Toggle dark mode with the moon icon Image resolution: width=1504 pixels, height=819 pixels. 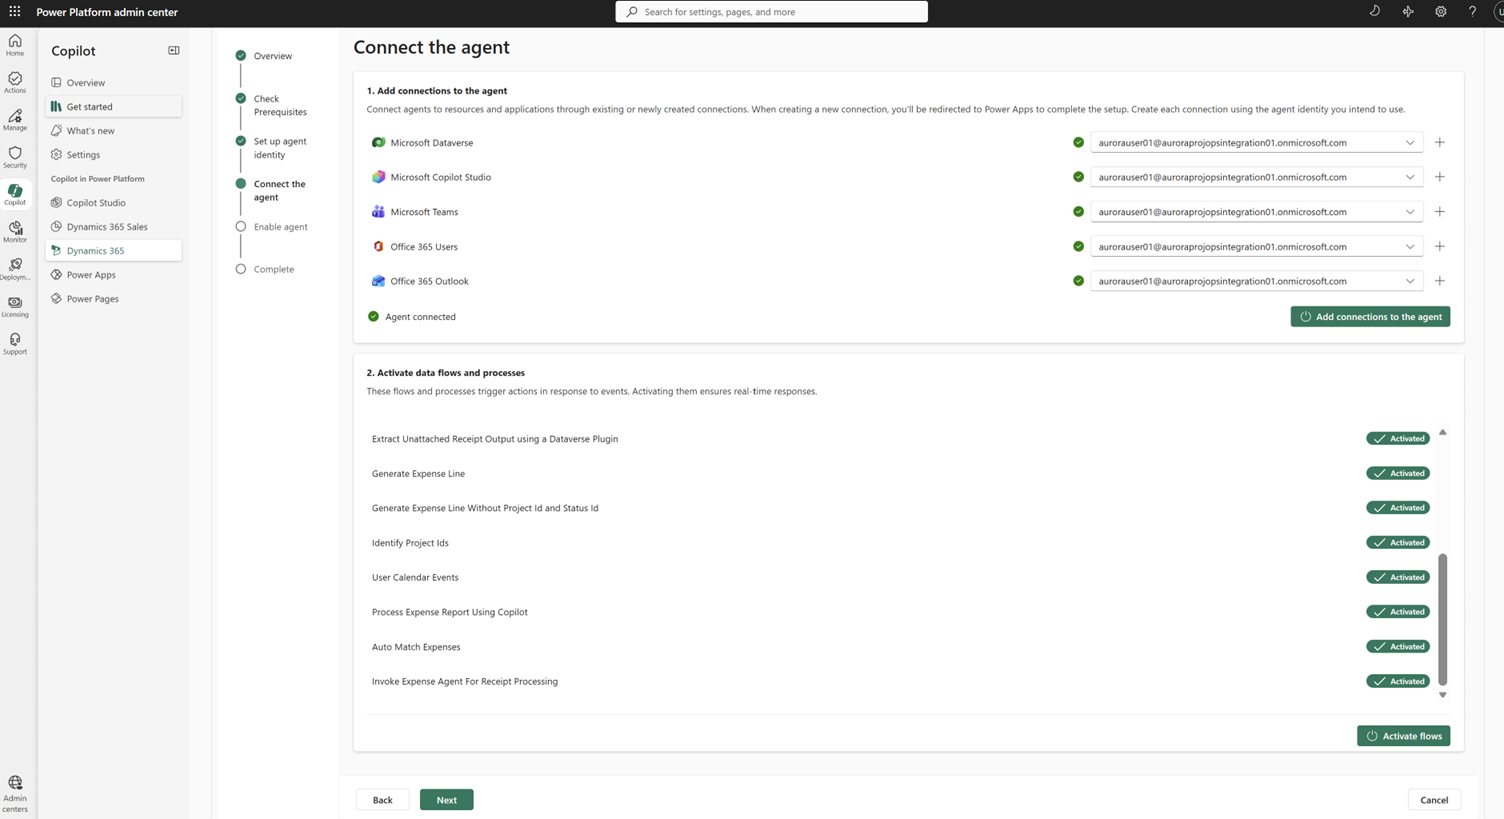[1374, 11]
